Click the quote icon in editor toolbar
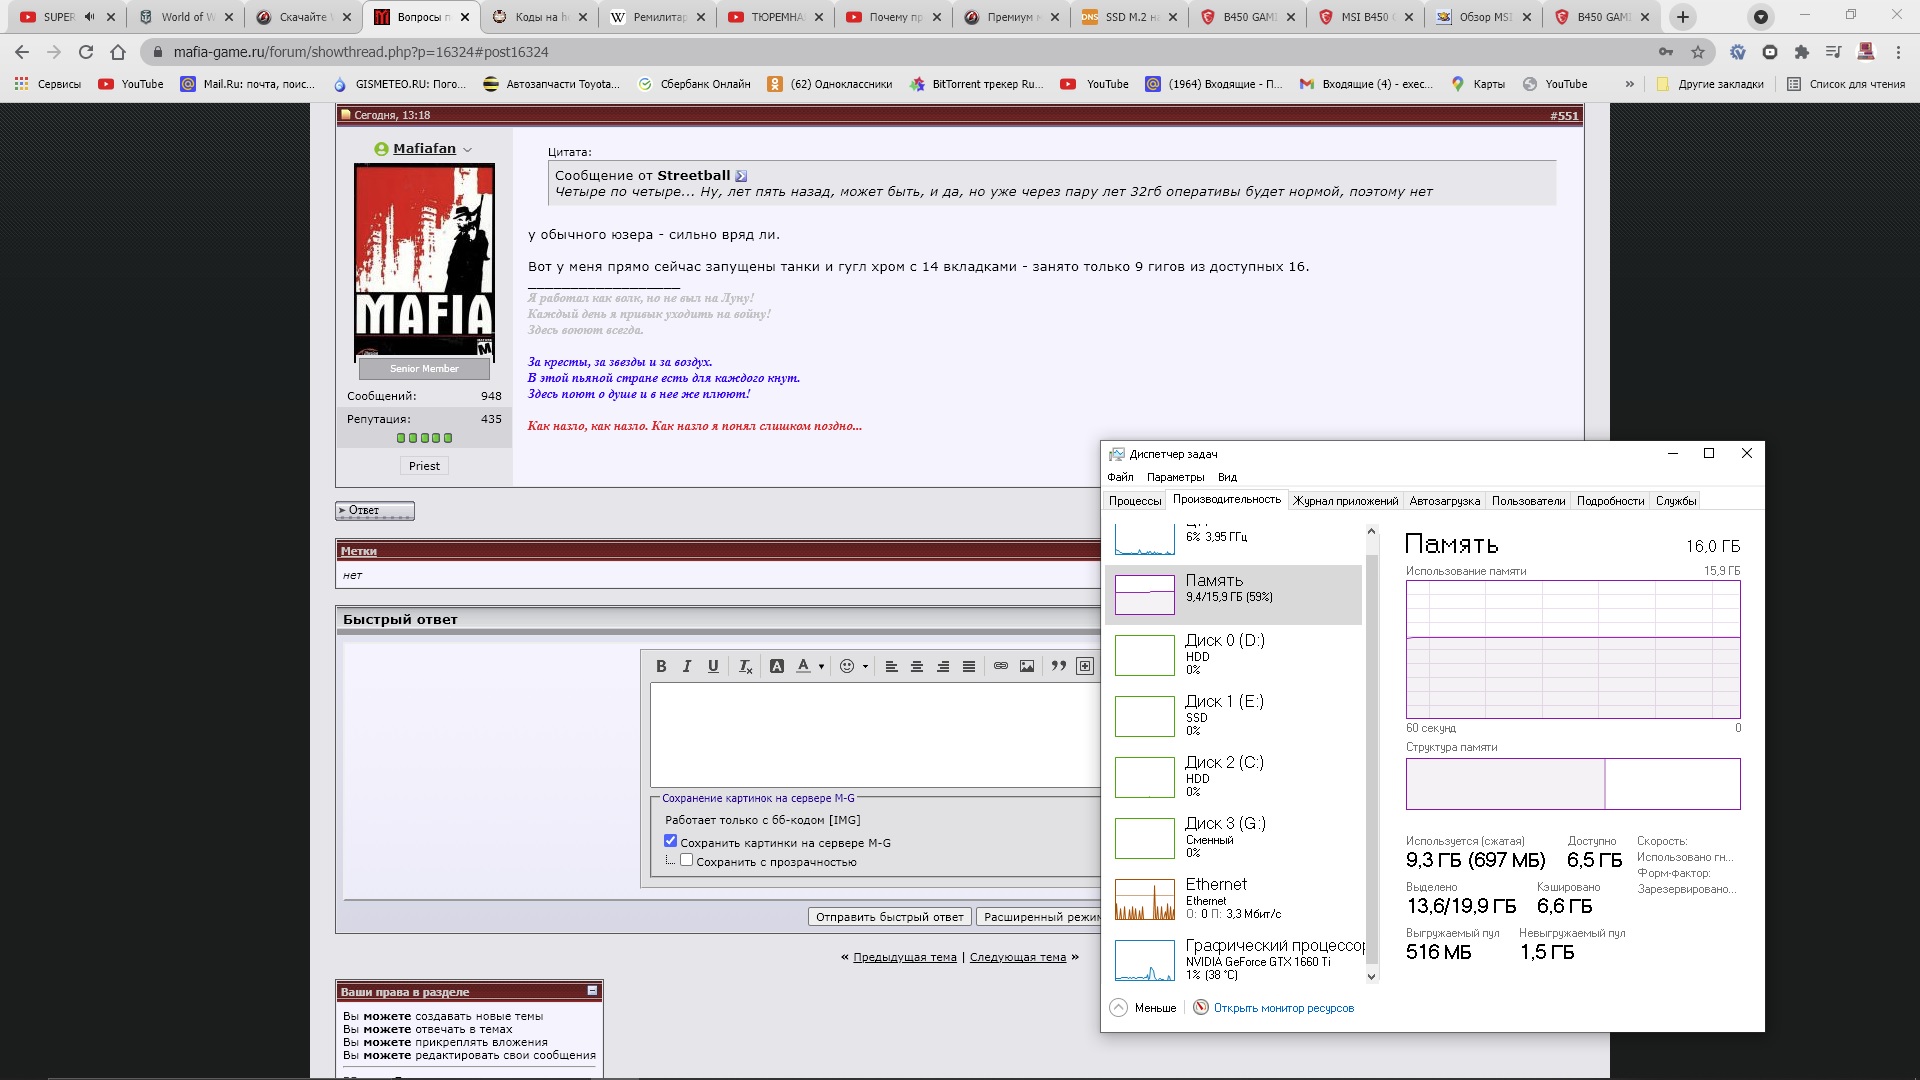Screen dimensions: 1920x1080 pos(1058,666)
